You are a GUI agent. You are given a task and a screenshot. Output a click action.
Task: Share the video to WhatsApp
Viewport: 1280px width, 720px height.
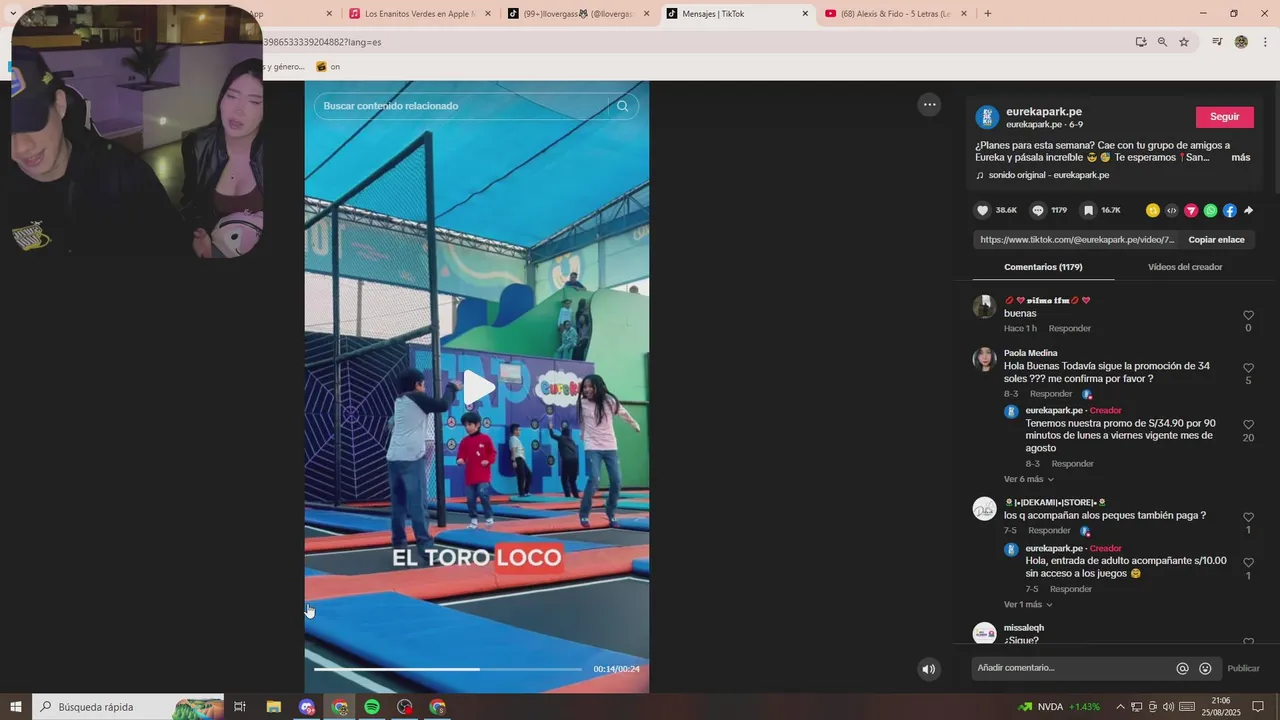(x=1211, y=210)
